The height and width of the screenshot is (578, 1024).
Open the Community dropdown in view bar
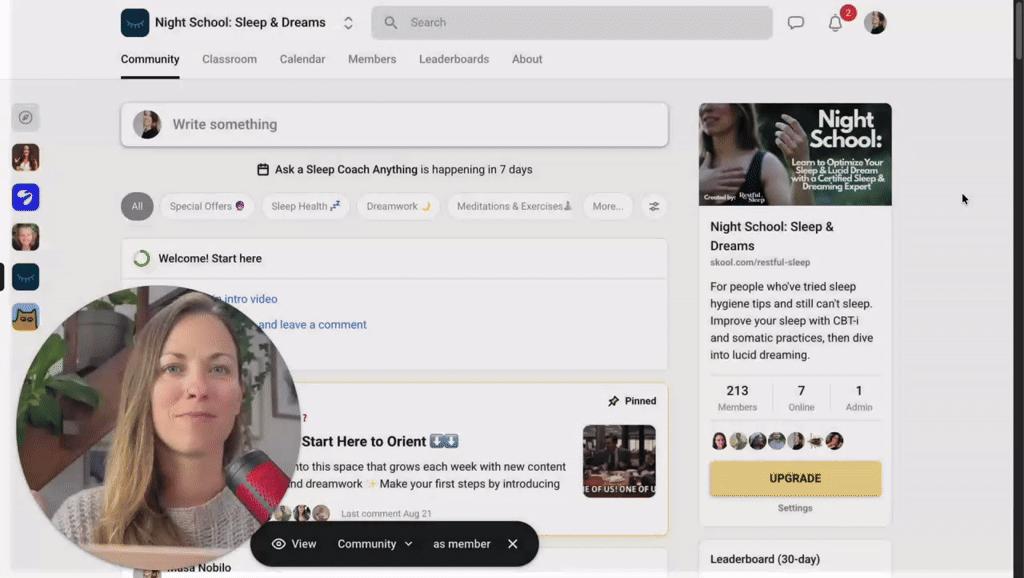pyautogui.click(x=375, y=544)
